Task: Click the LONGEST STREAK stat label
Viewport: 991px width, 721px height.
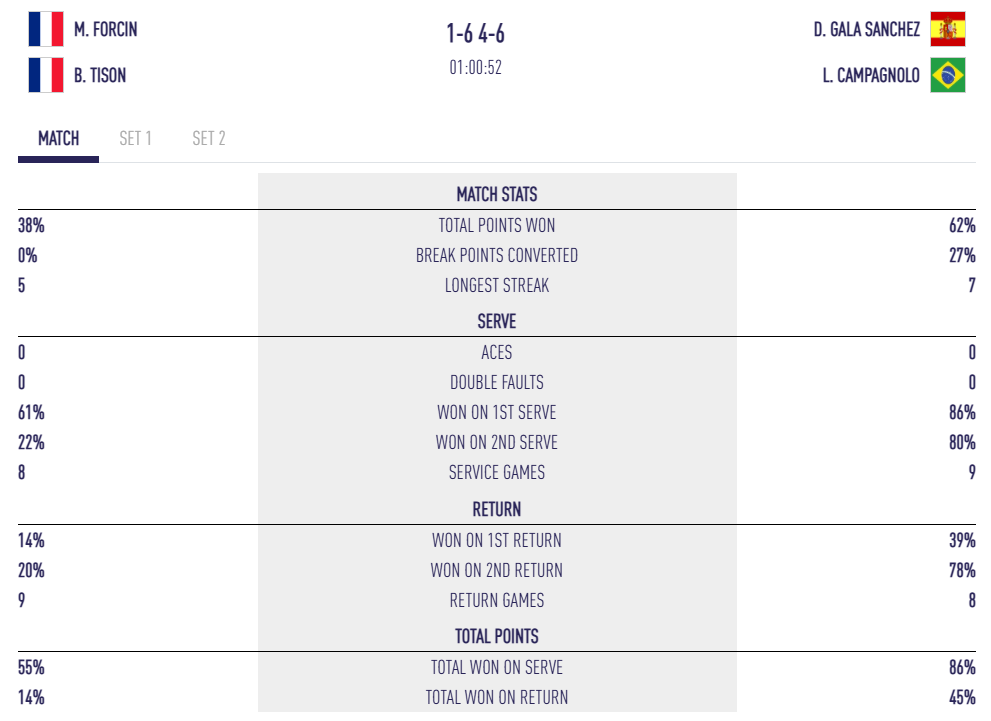Action: [496, 286]
